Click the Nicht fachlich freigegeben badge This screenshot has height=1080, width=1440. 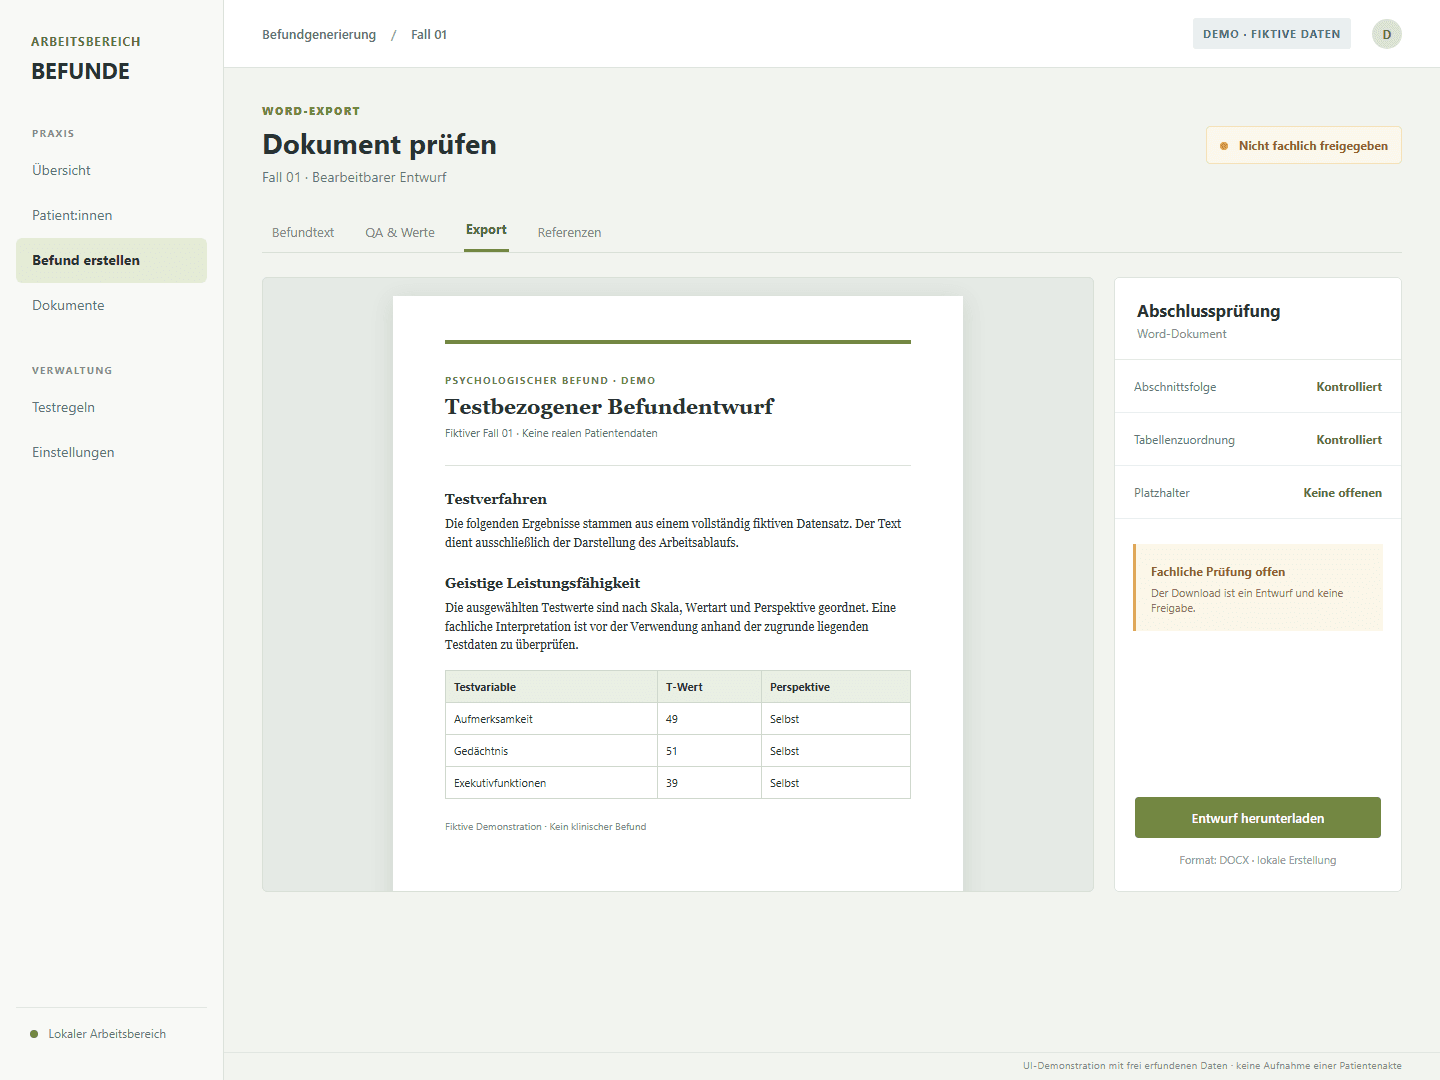1303,145
